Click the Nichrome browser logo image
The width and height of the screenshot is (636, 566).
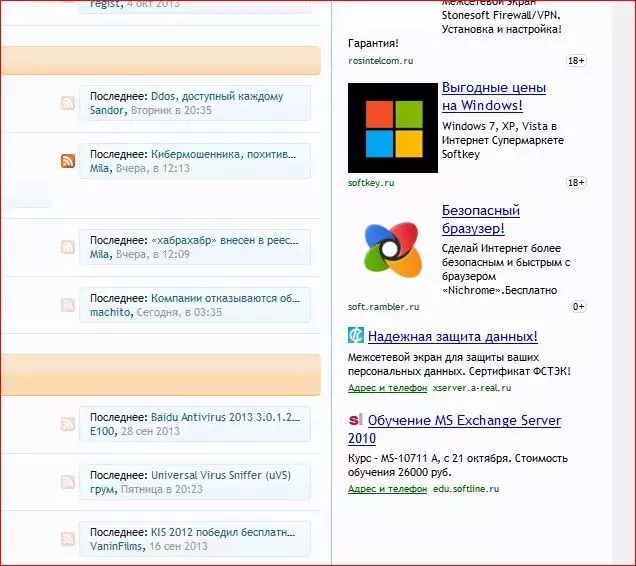[x=393, y=249]
